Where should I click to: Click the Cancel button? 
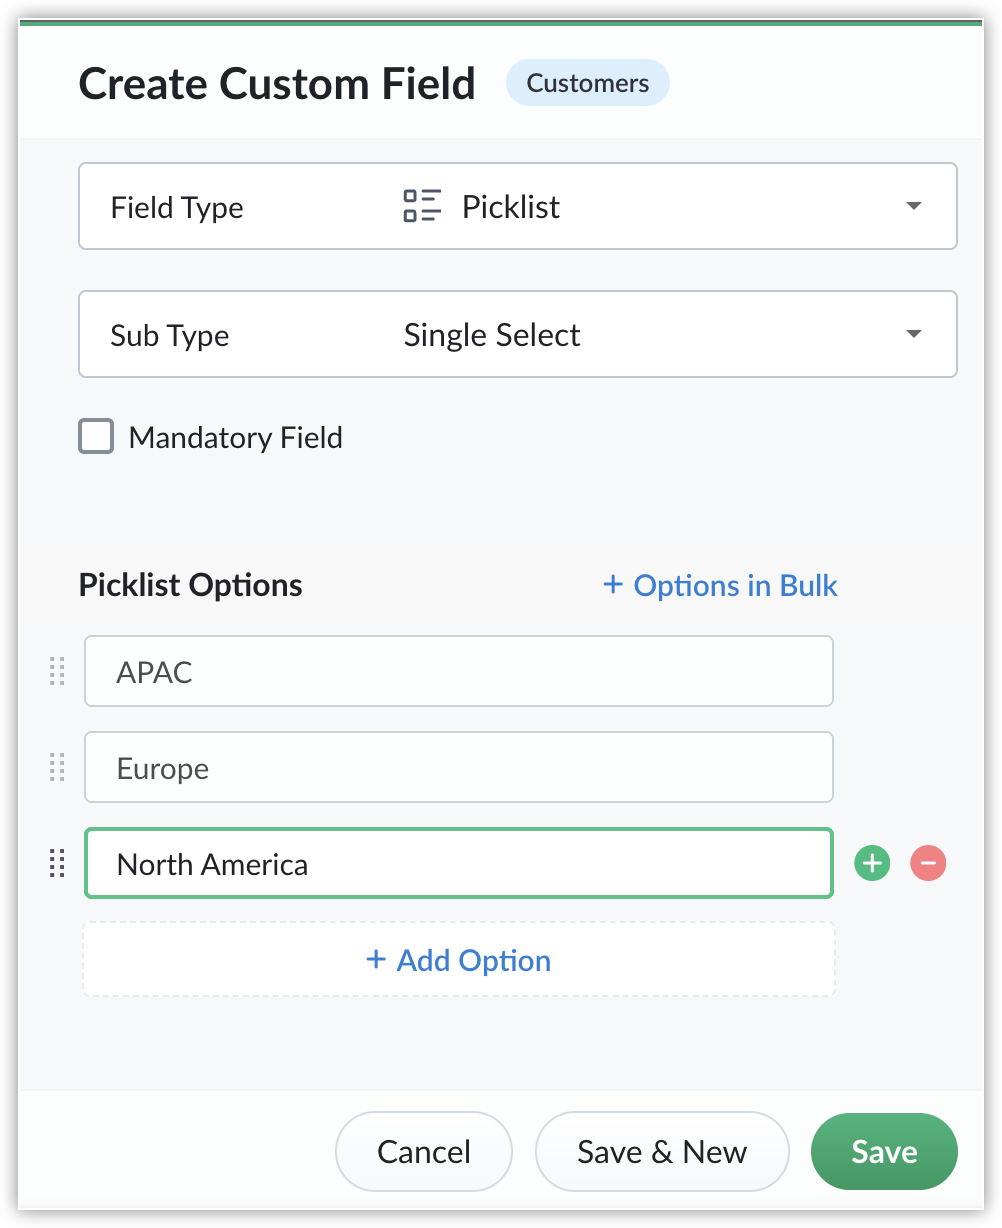pos(424,1152)
